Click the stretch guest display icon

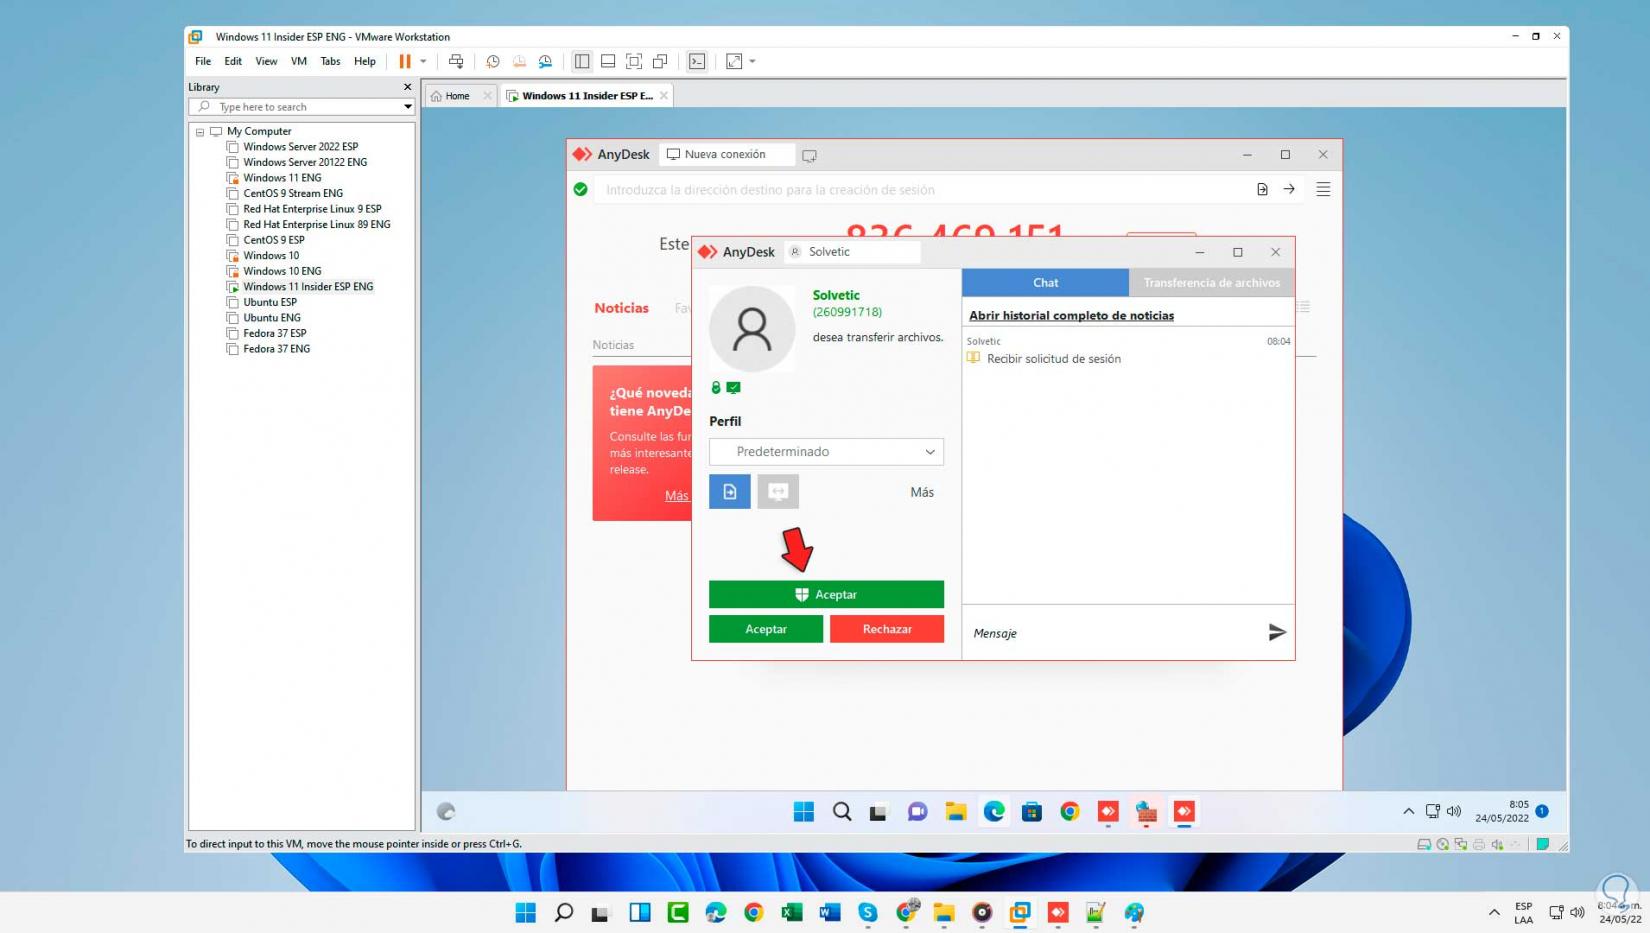(x=734, y=61)
